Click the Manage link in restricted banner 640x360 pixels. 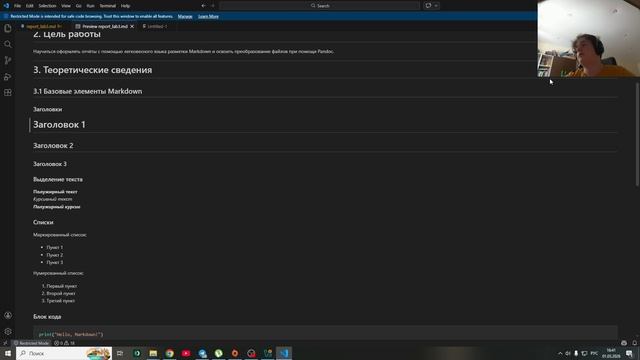point(185,16)
